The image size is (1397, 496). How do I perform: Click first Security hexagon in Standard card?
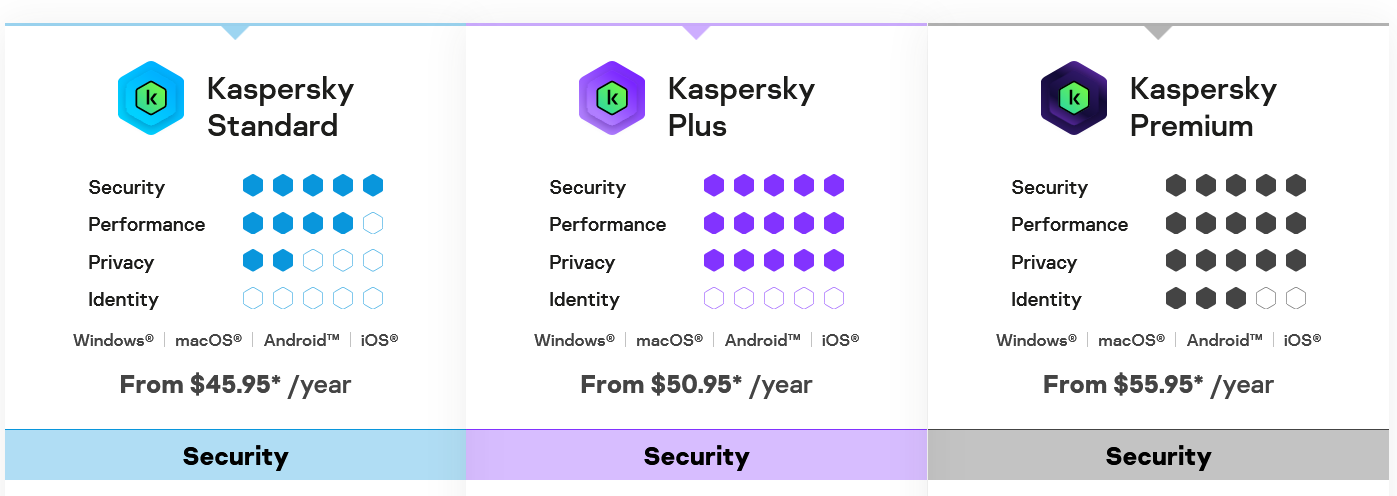coord(253,186)
